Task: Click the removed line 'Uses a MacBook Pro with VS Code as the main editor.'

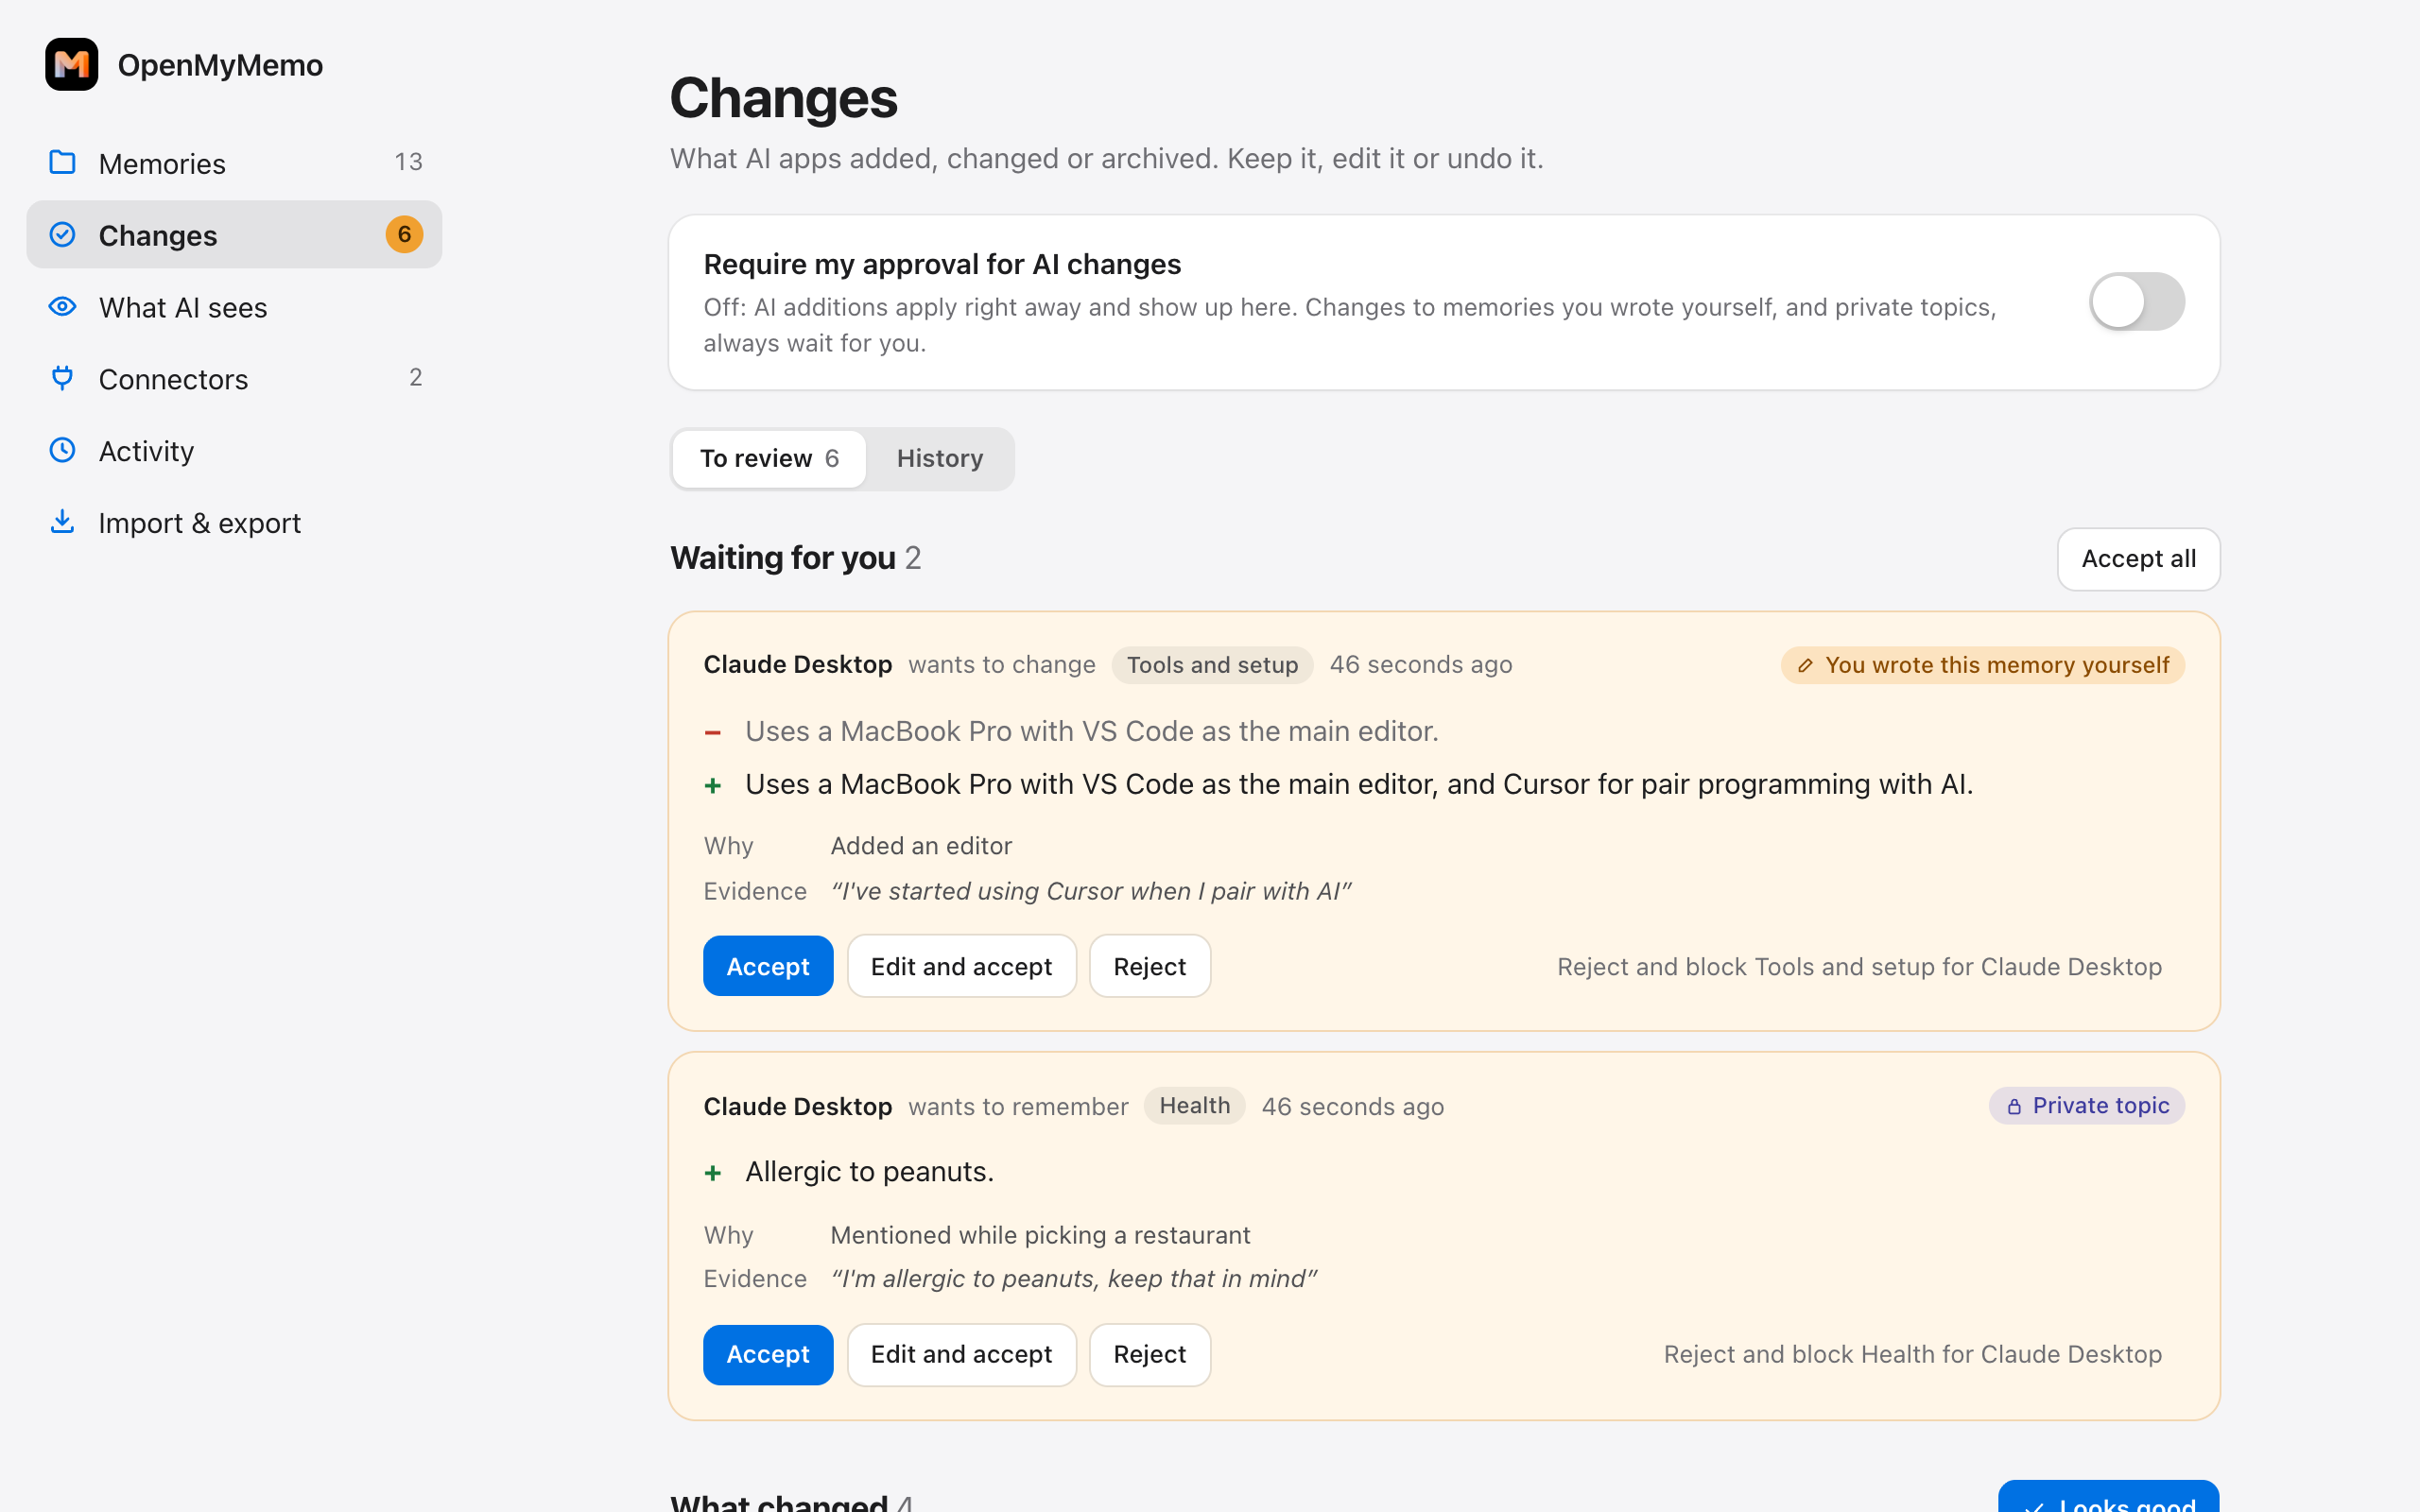Action: pos(1091,731)
